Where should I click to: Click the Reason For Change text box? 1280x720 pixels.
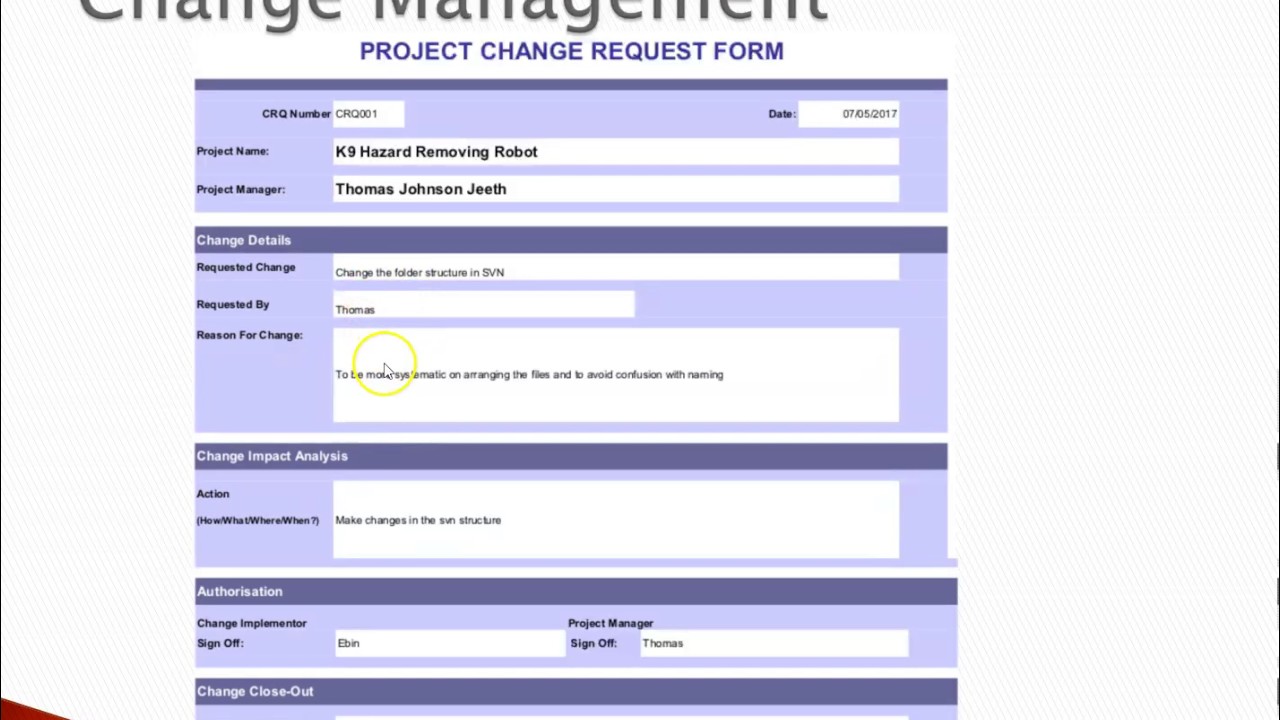[x=616, y=375]
